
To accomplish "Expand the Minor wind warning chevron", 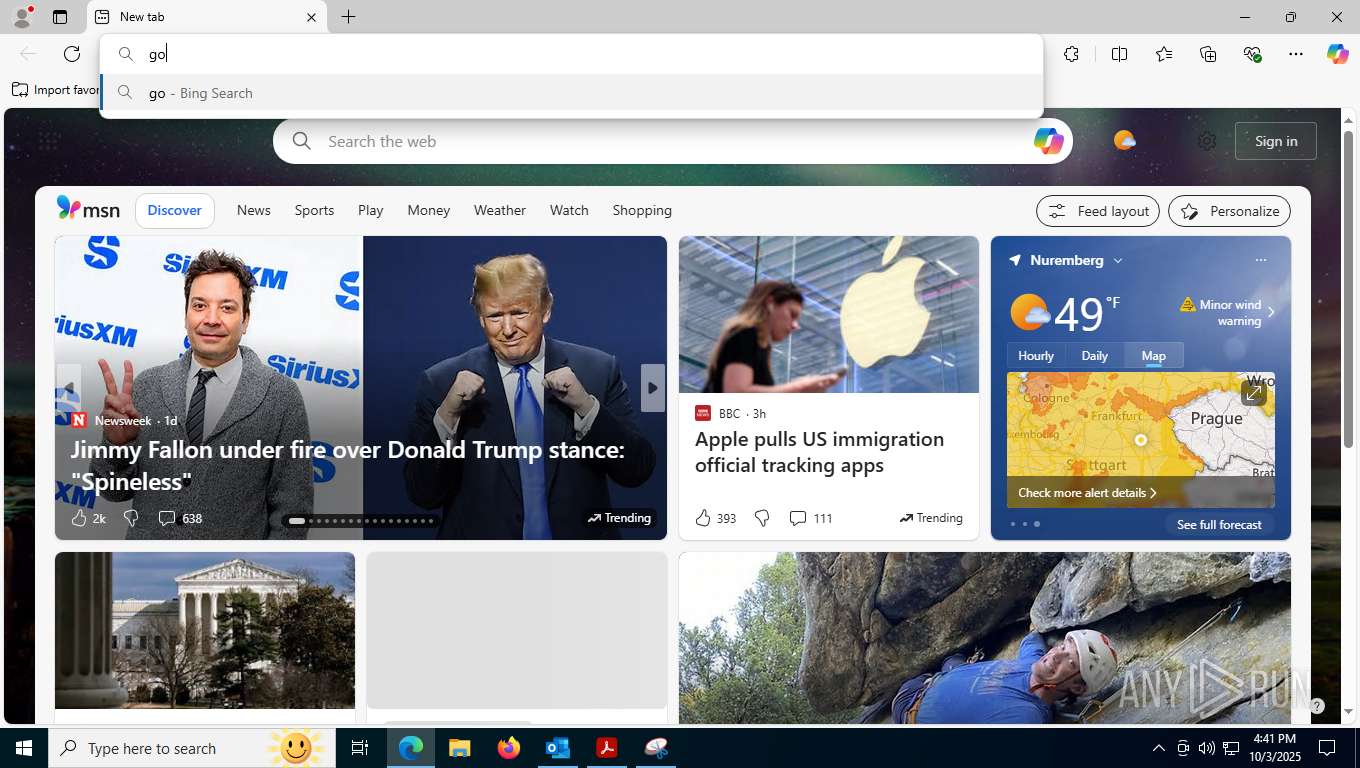I will click(x=1271, y=312).
